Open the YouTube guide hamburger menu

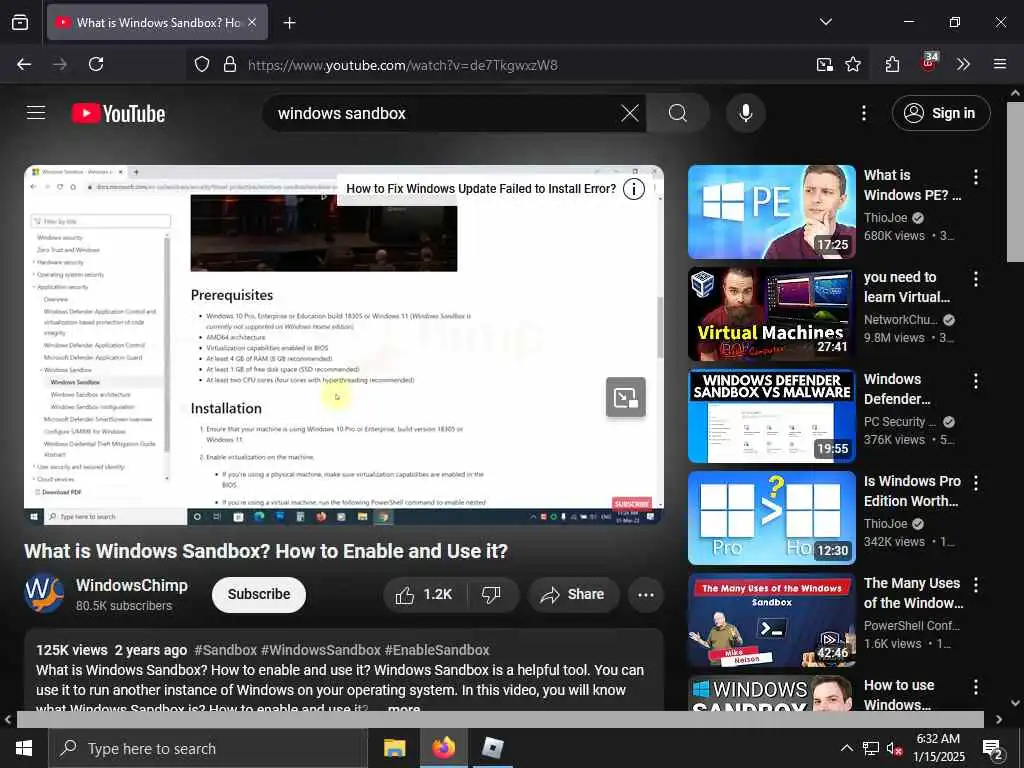click(x=36, y=113)
